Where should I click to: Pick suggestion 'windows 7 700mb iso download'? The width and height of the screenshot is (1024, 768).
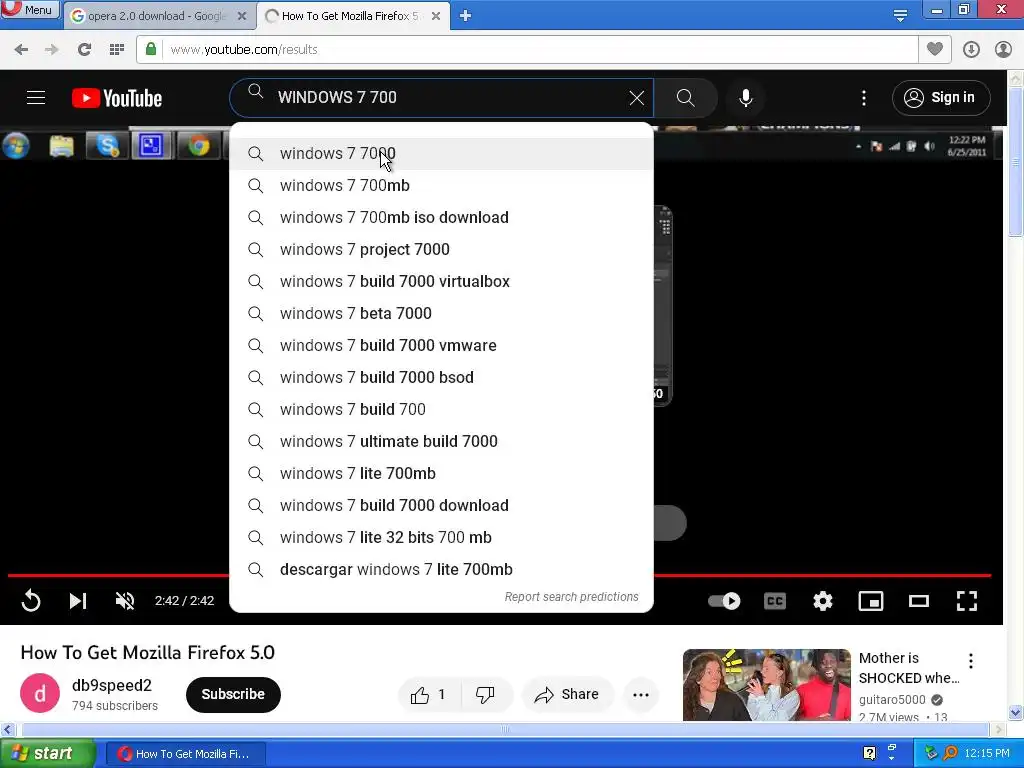click(441, 217)
